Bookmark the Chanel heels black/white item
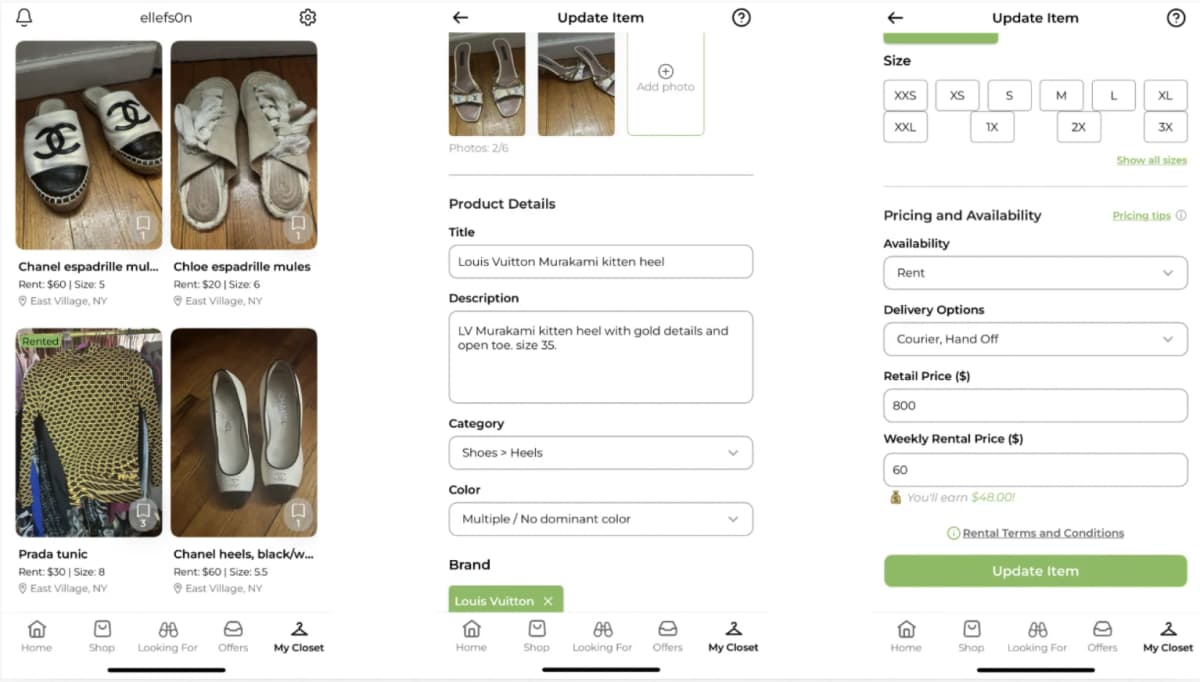Viewport: 1200px width, 682px height. tap(298, 514)
